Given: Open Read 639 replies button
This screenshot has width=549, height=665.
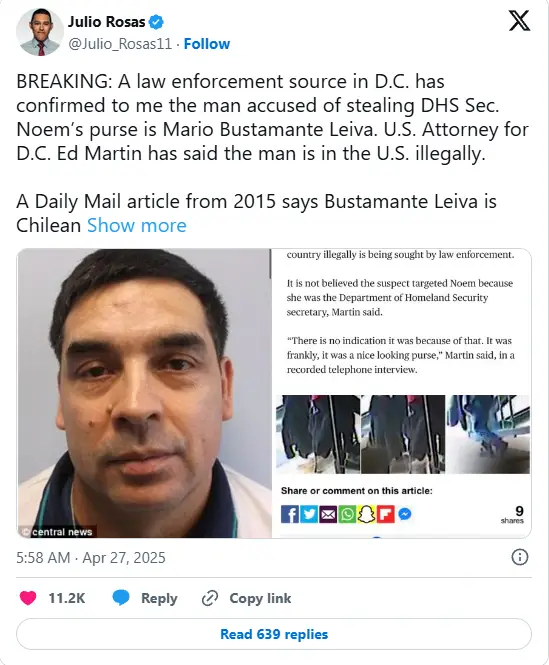Looking at the screenshot, I should click(x=274, y=634).
